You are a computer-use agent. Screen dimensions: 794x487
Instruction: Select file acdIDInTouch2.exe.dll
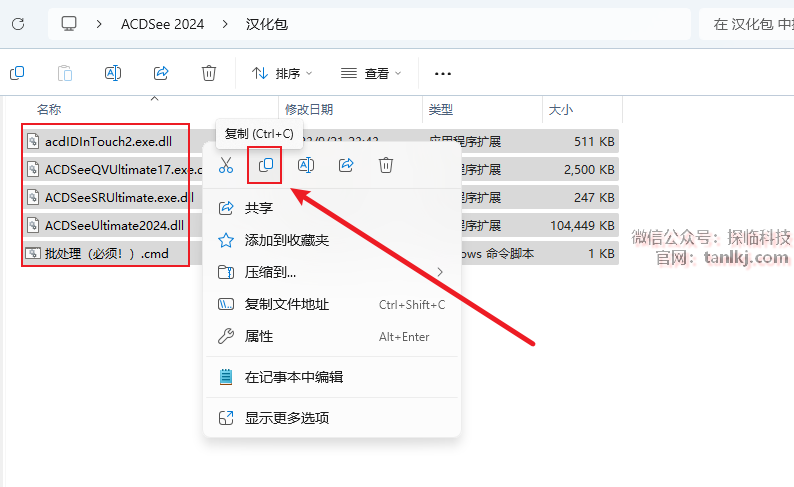click(108, 141)
